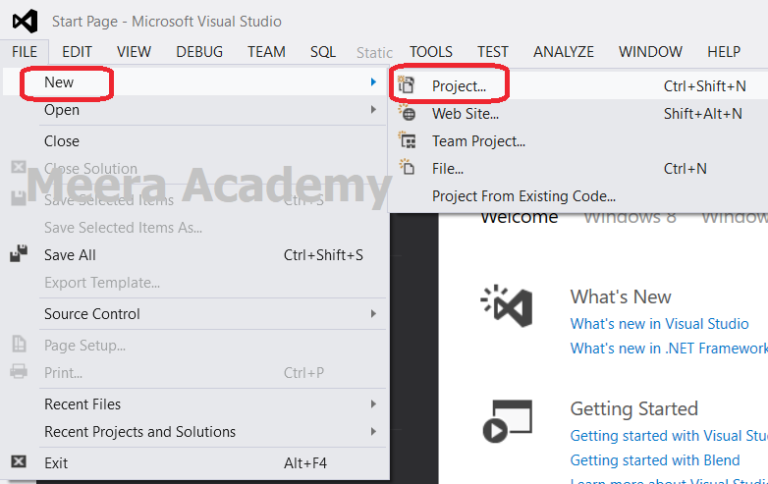The image size is (768, 484).
Task: Expand the Source Control submenu
Action: tap(373, 314)
